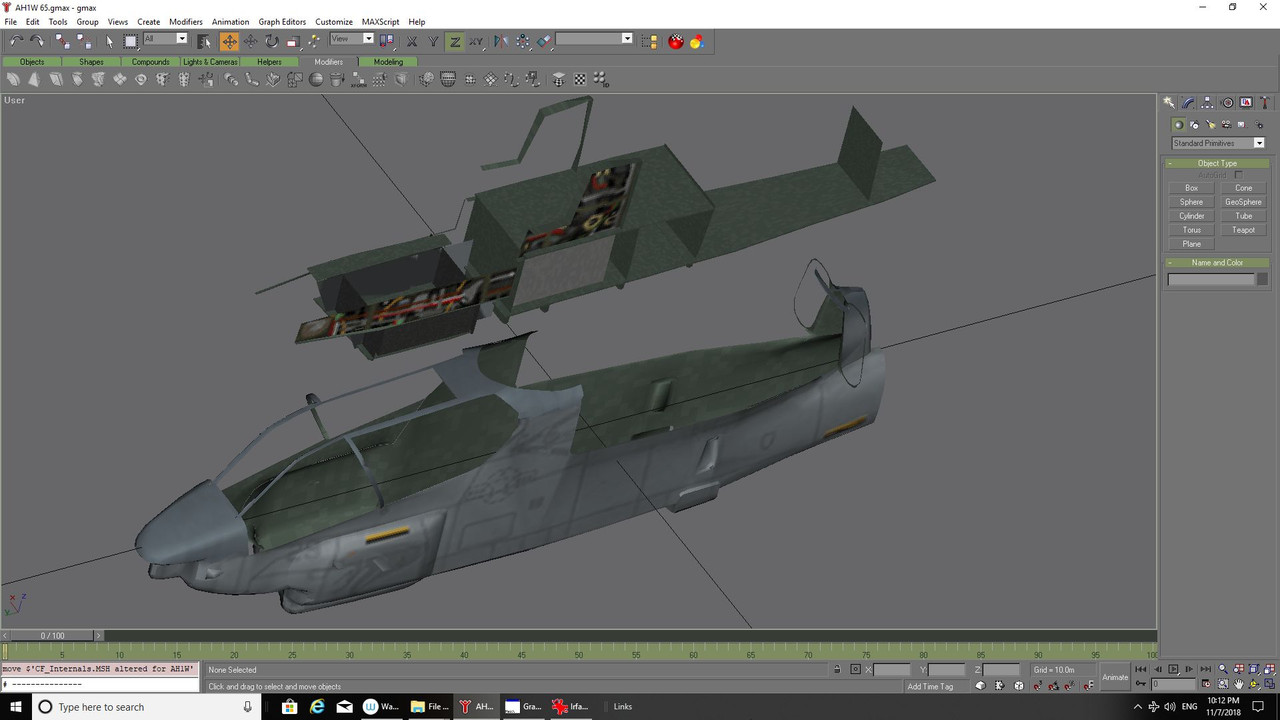Click Min/Max viewport toggle icon
The width and height of the screenshot is (1280, 720).
[x=1270, y=684]
